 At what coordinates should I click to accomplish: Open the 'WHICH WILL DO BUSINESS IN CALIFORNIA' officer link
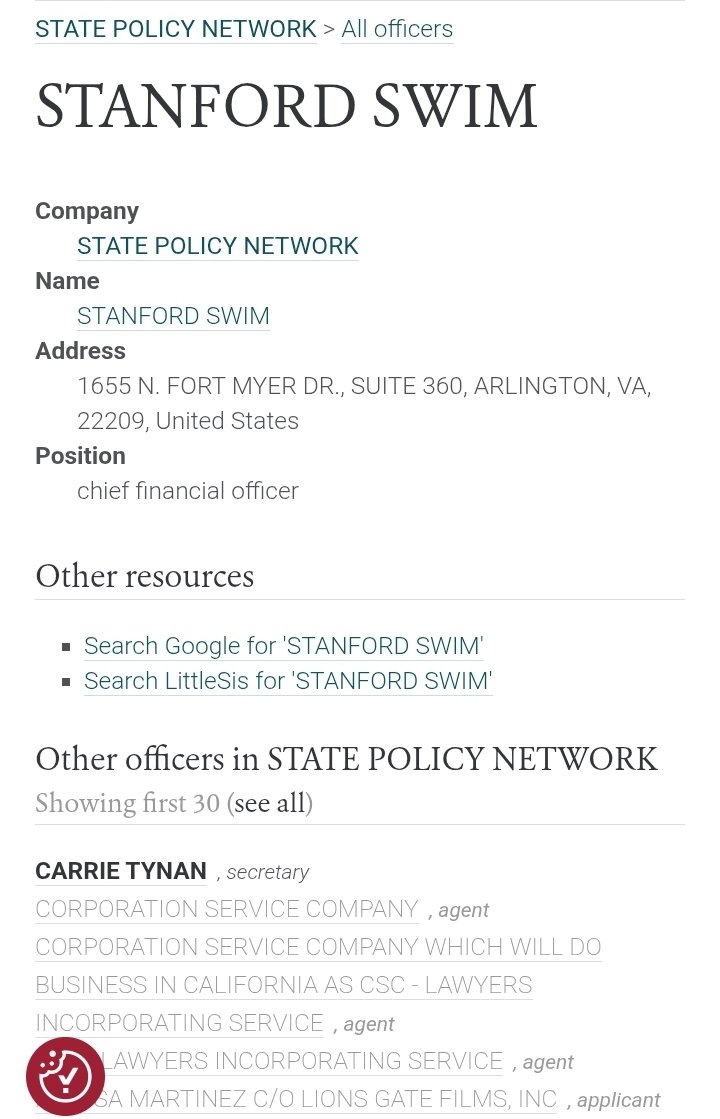pyautogui.click(x=318, y=947)
